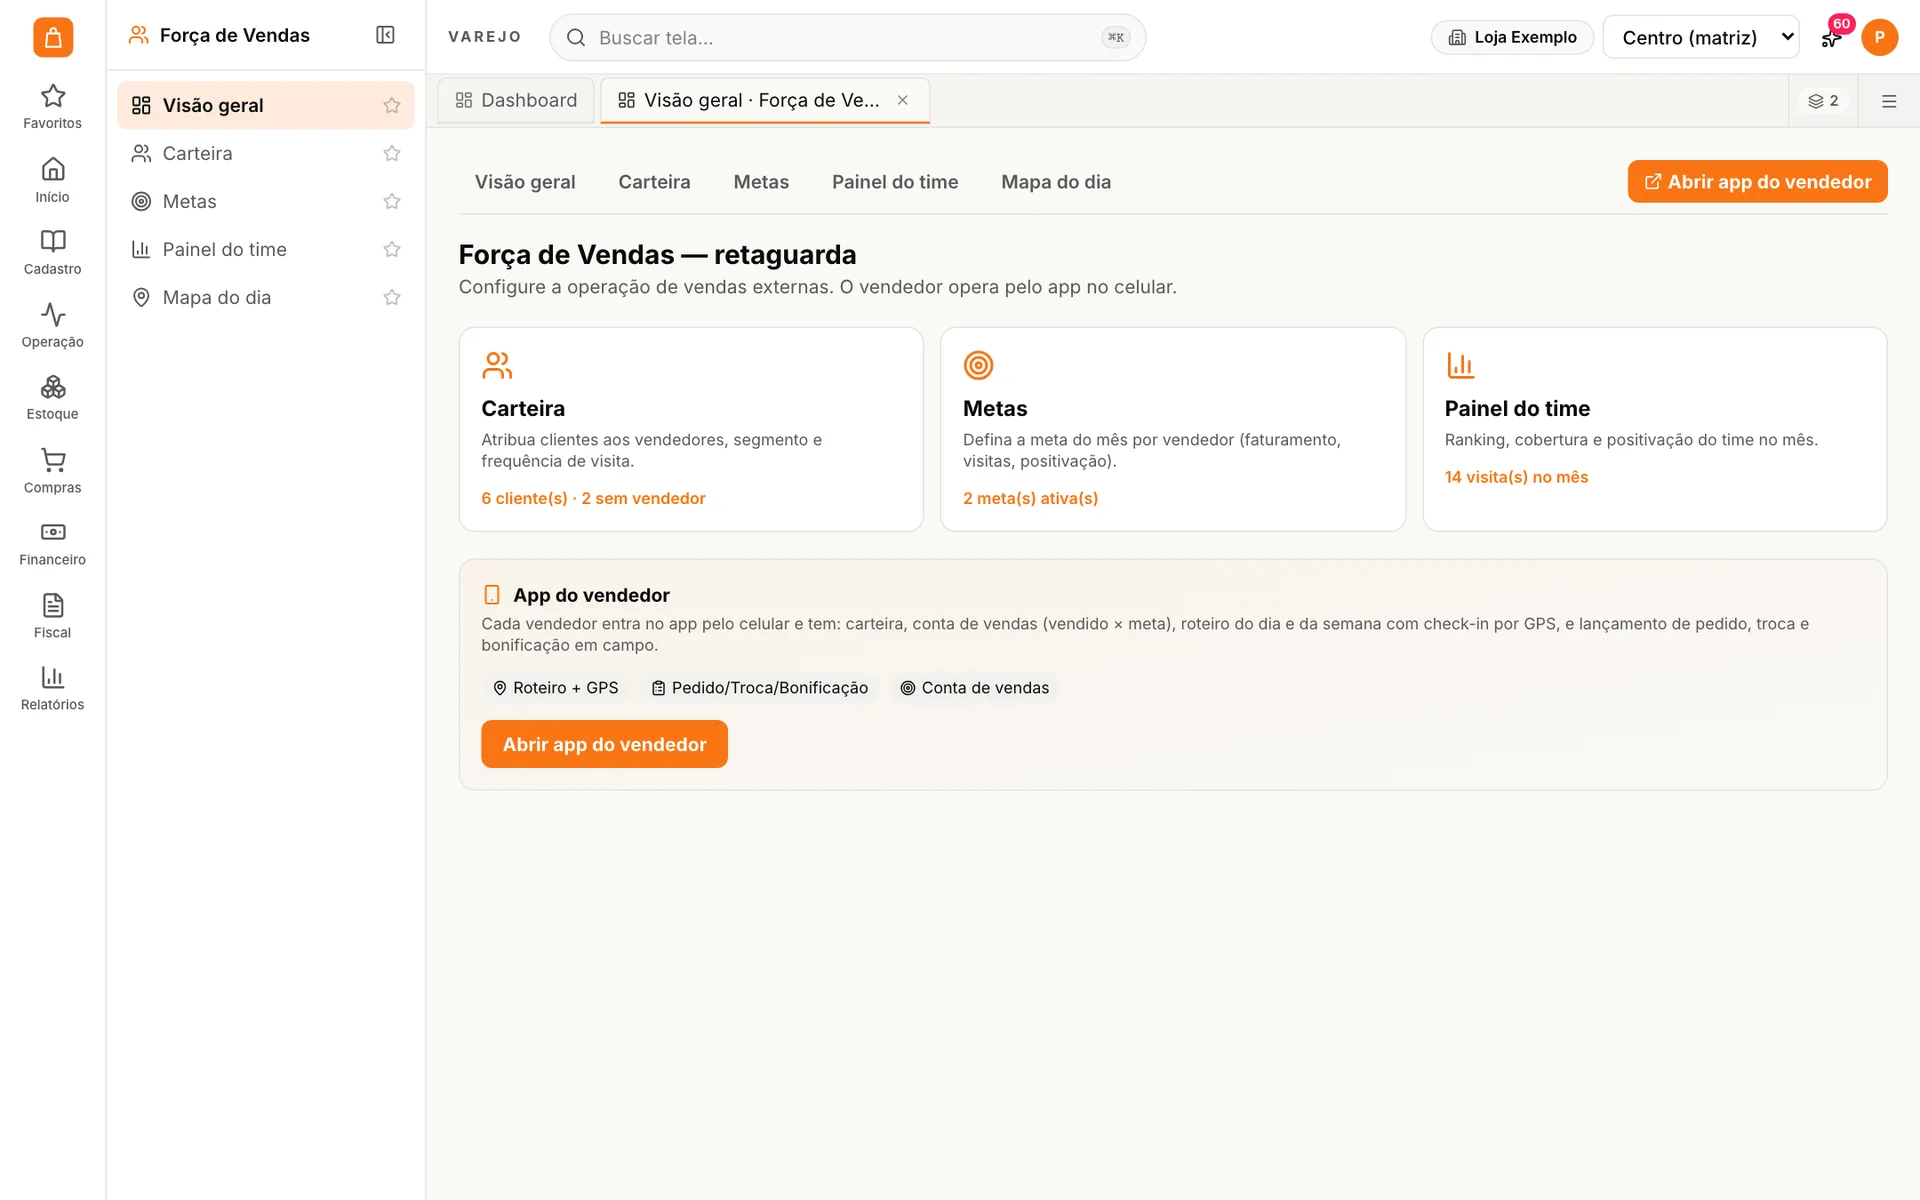The image size is (1920, 1200).
Task: Open the hamburger menu in the tab bar
Action: pos(1889,101)
